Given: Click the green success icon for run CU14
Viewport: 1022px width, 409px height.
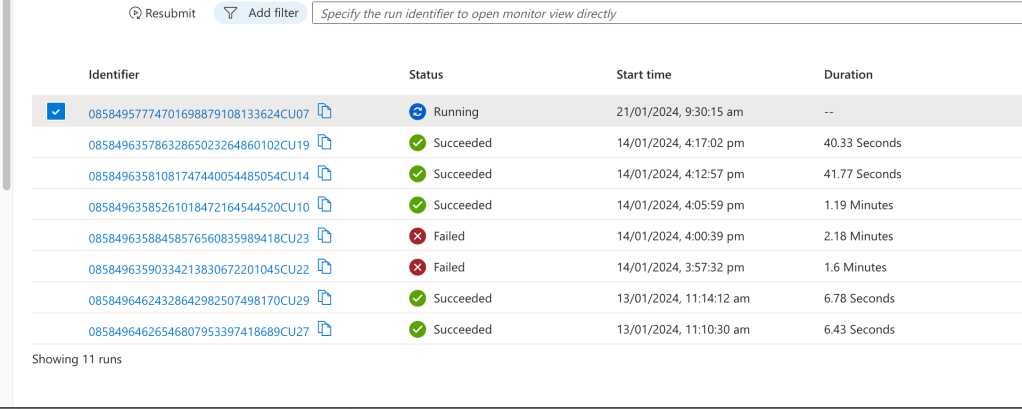Looking at the screenshot, I should click(417, 174).
